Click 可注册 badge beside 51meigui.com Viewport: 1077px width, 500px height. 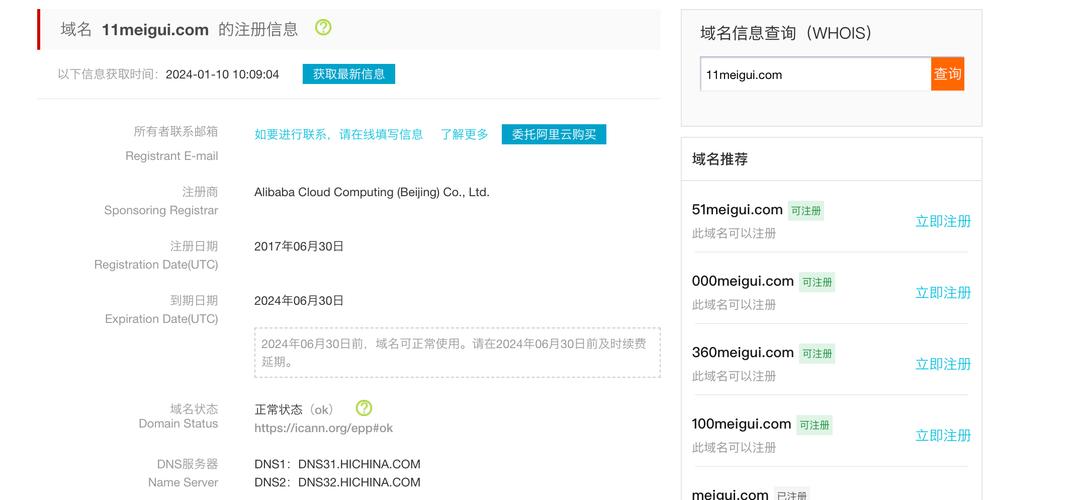pyautogui.click(x=805, y=211)
